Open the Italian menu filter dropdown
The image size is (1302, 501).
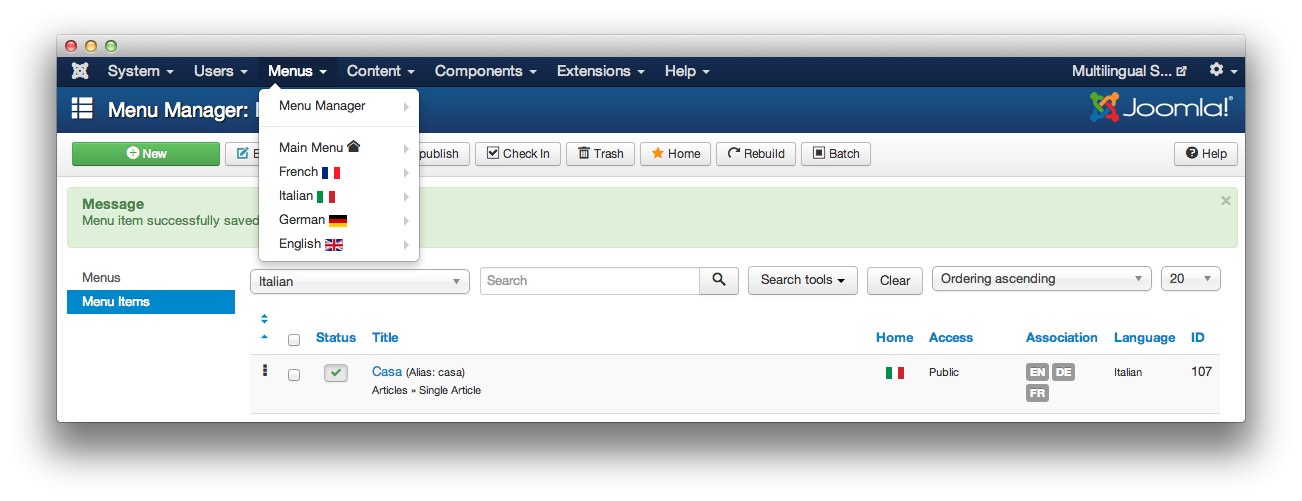tap(359, 281)
